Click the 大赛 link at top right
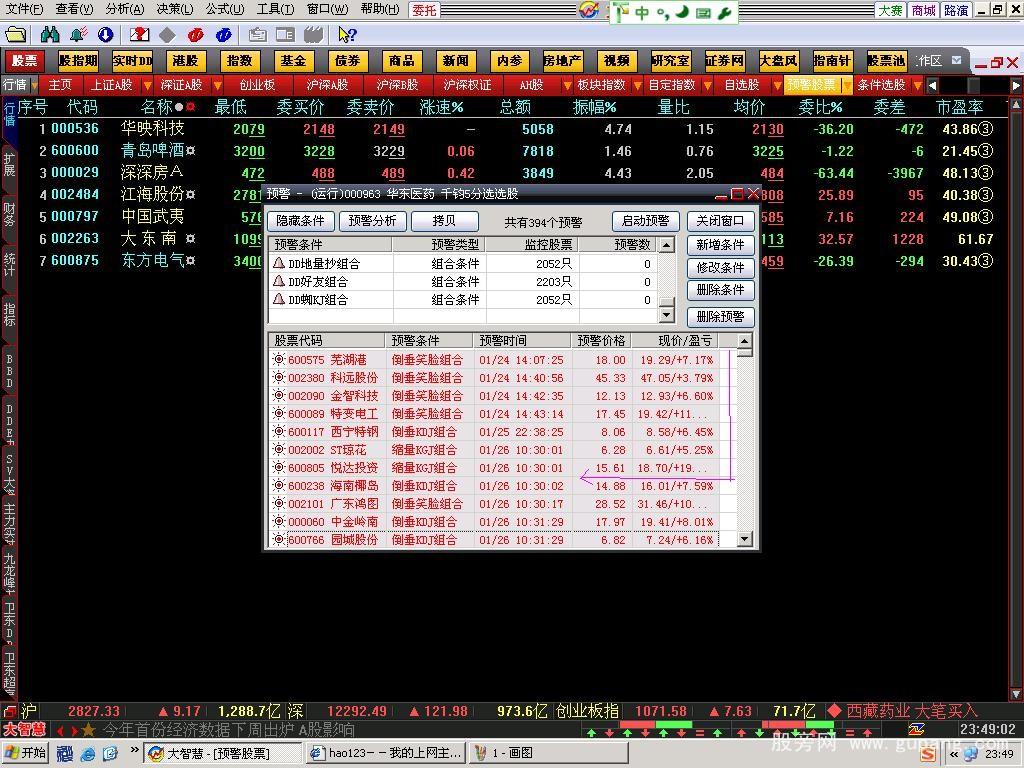Screen dimensions: 1024x768 [890, 10]
